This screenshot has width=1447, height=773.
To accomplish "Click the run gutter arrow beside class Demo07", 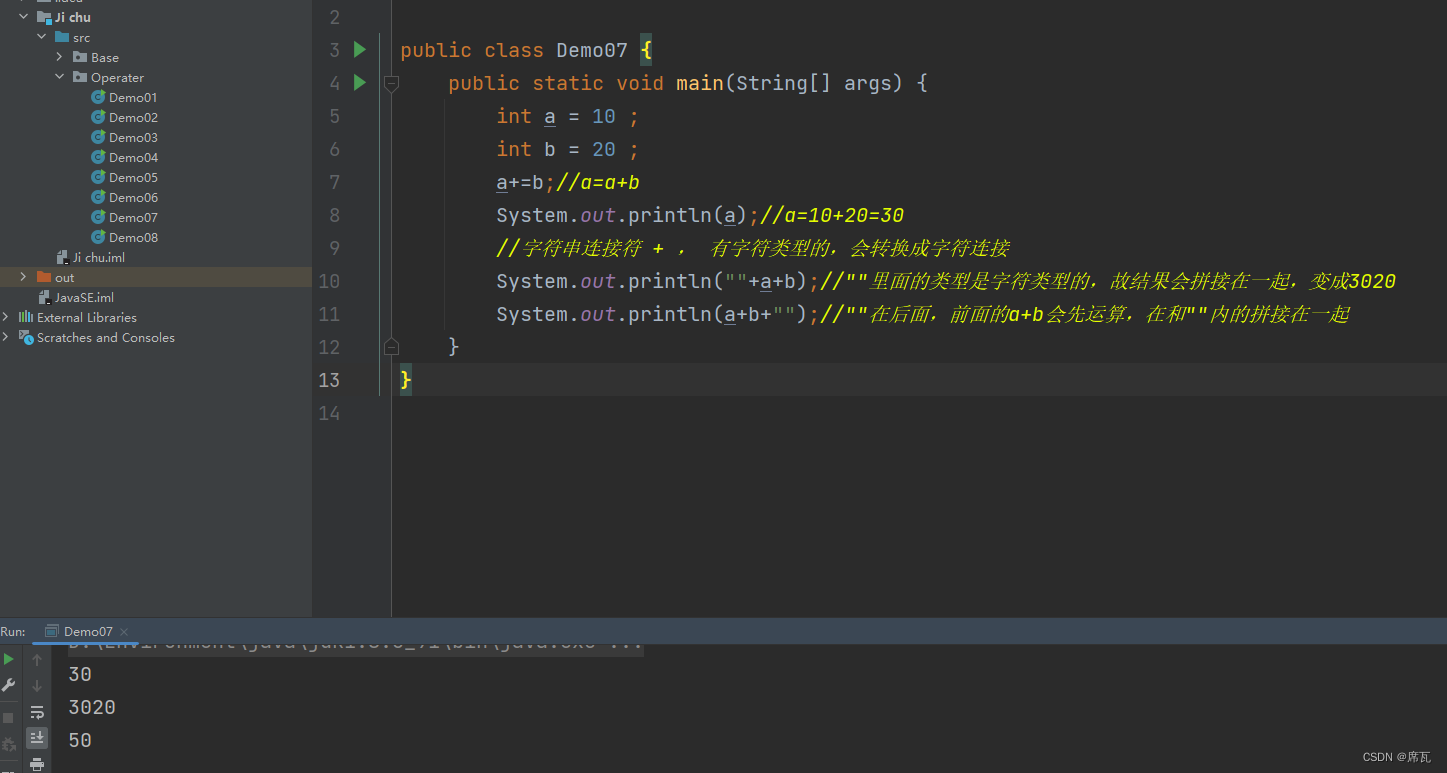I will point(360,50).
